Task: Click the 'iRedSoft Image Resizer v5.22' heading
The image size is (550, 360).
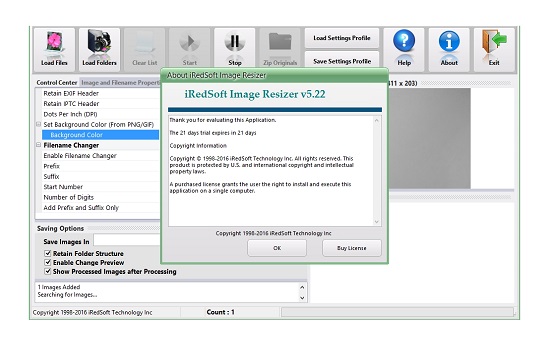Action: (x=255, y=94)
